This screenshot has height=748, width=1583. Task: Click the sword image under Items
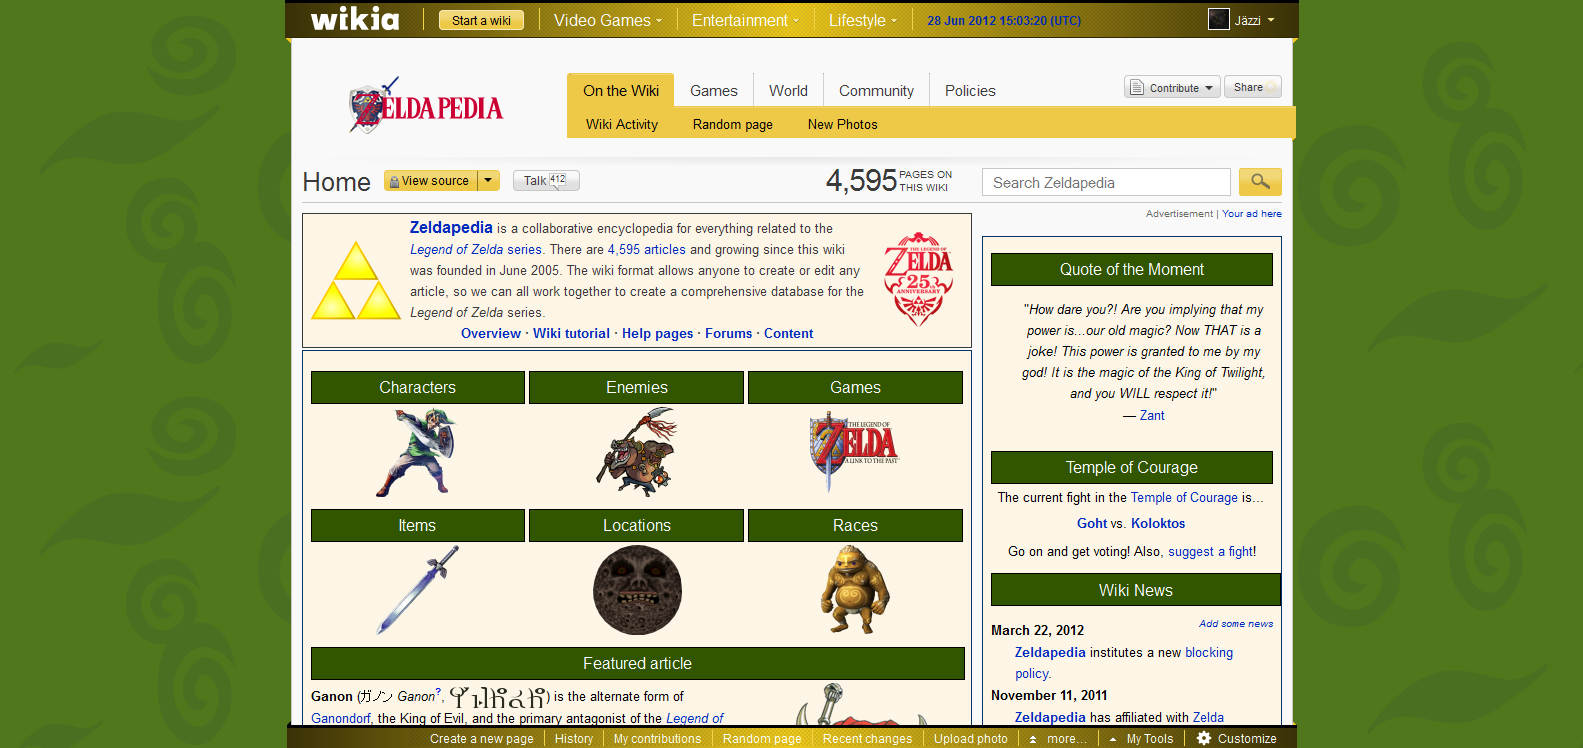(x=417, y=590)
